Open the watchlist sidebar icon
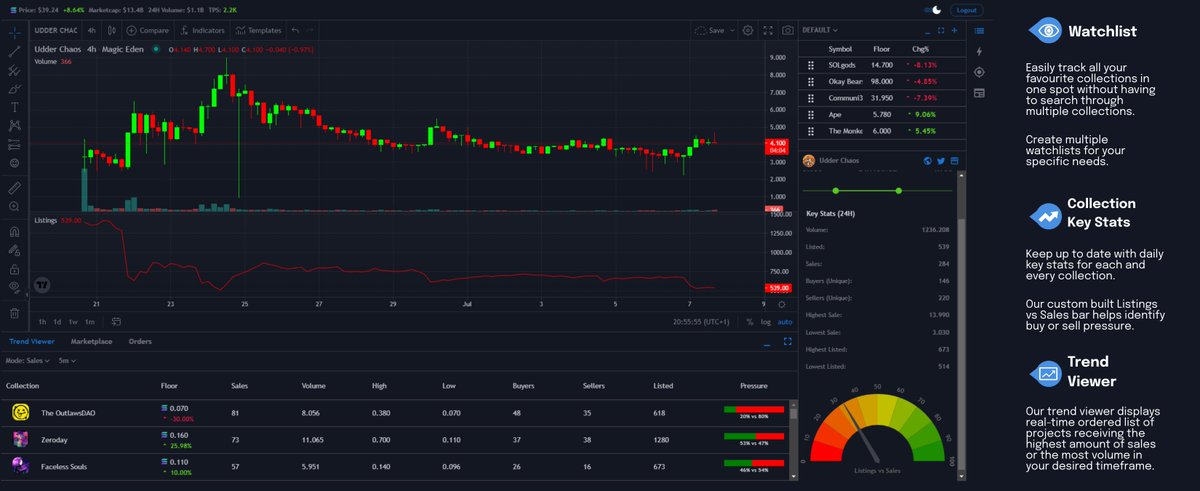1200x491 pixels. 978,30
